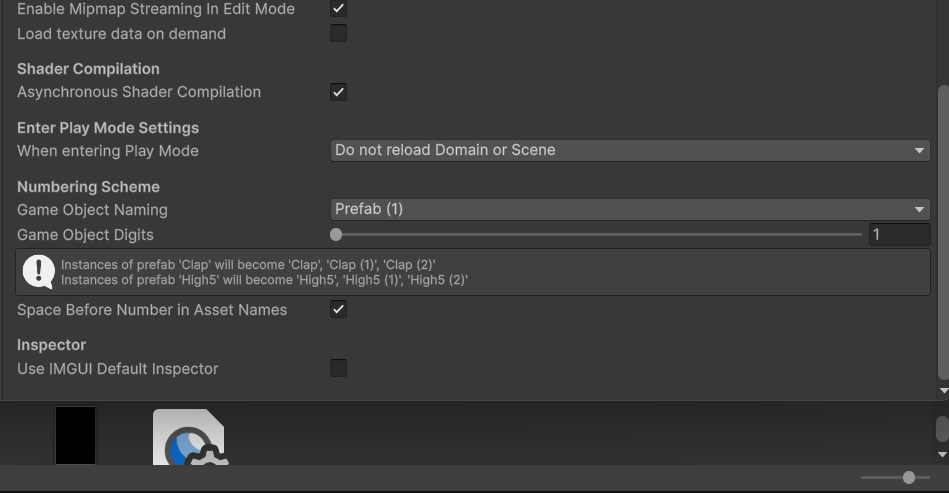Viewport: 949px width, 493px height.
Task: Click the Asynchronous Shader Compilation label
Action: tap(139, 92)
